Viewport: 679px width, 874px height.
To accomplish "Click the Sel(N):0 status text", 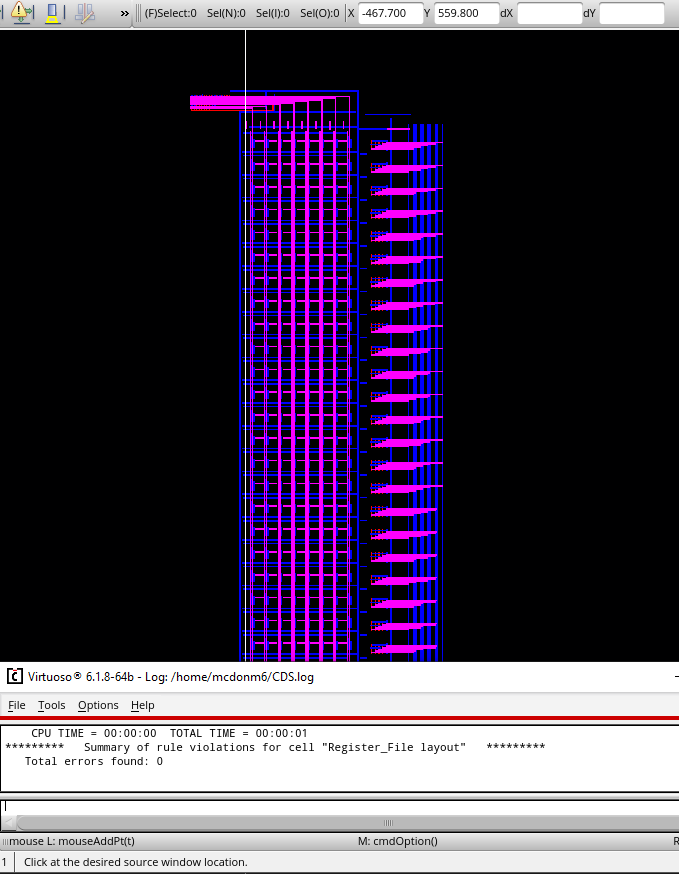I will [x=226, y=13].
